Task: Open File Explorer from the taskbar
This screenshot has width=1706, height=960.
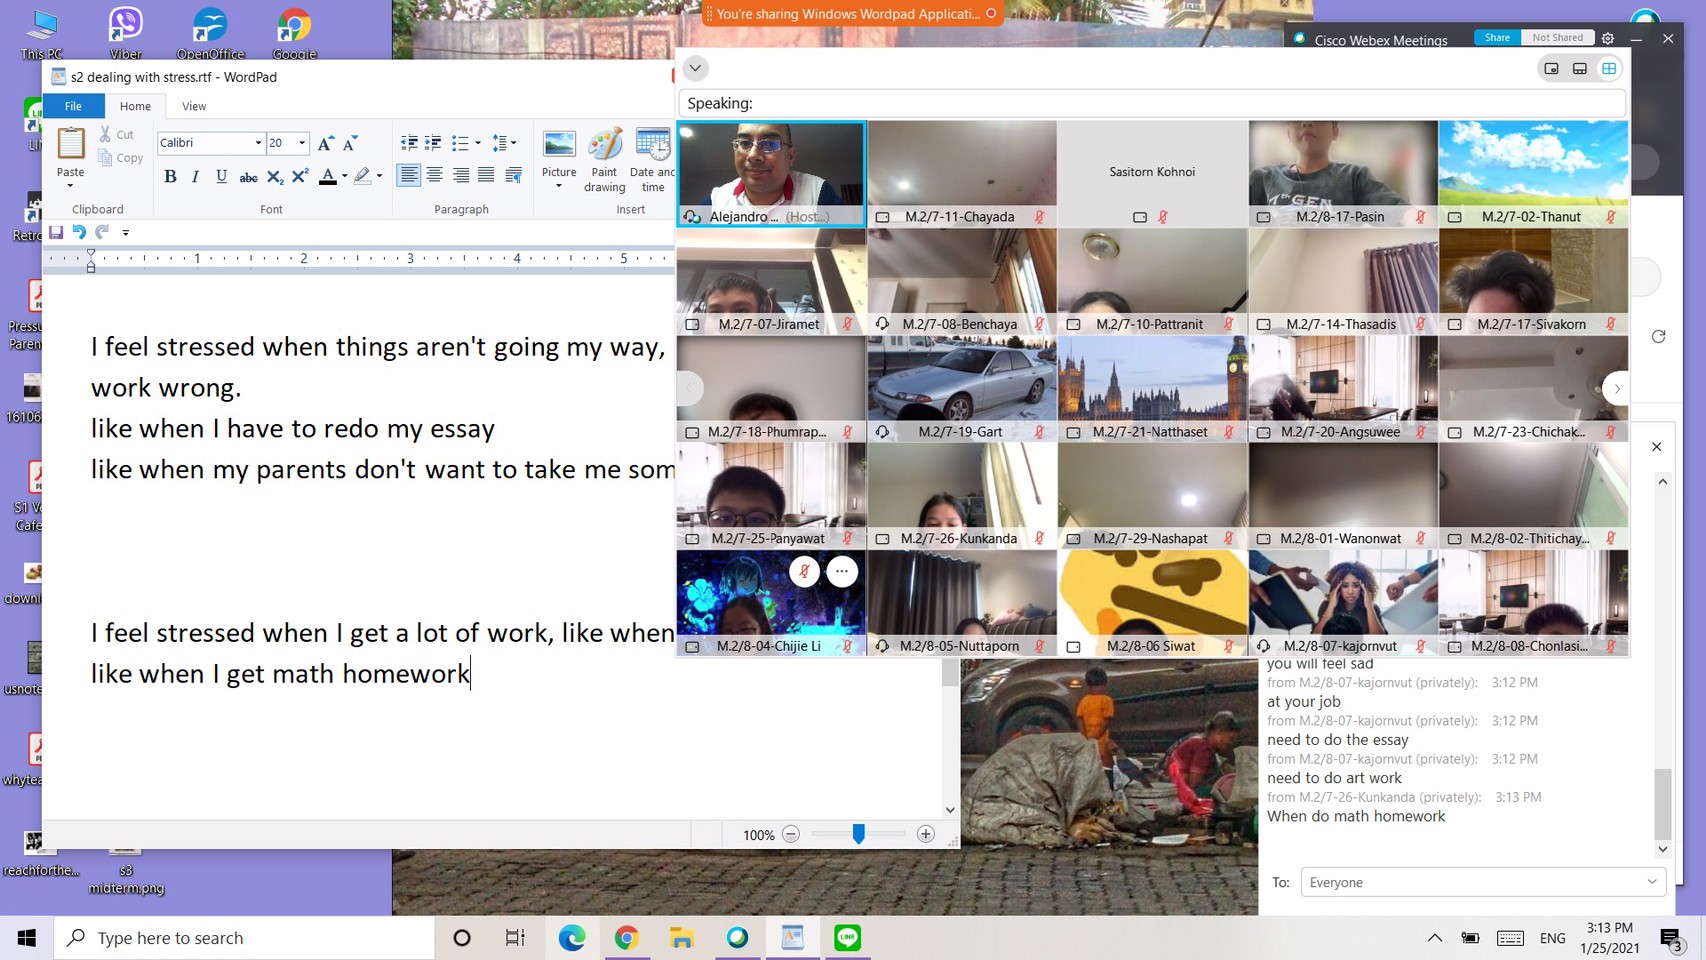Action: tap(682, 938)
